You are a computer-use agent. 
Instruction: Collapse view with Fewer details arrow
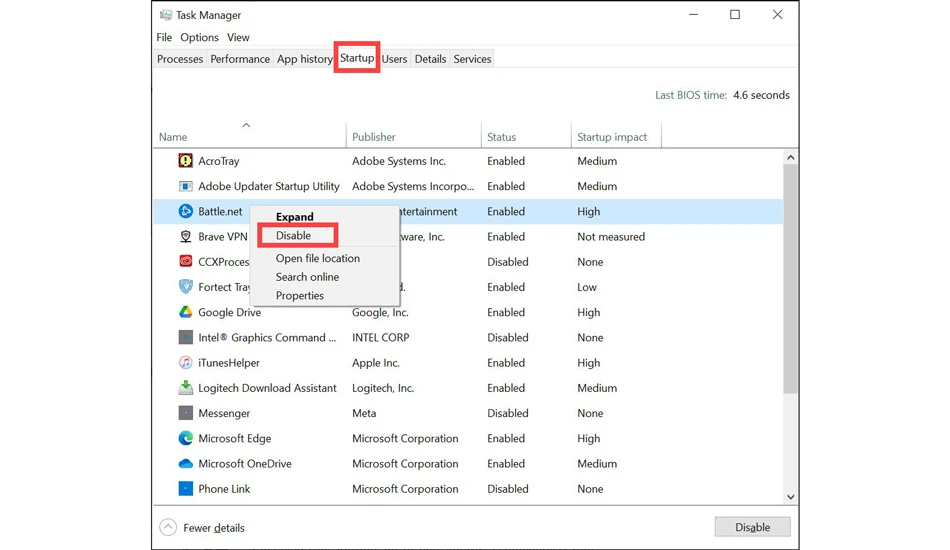(168, 527)
